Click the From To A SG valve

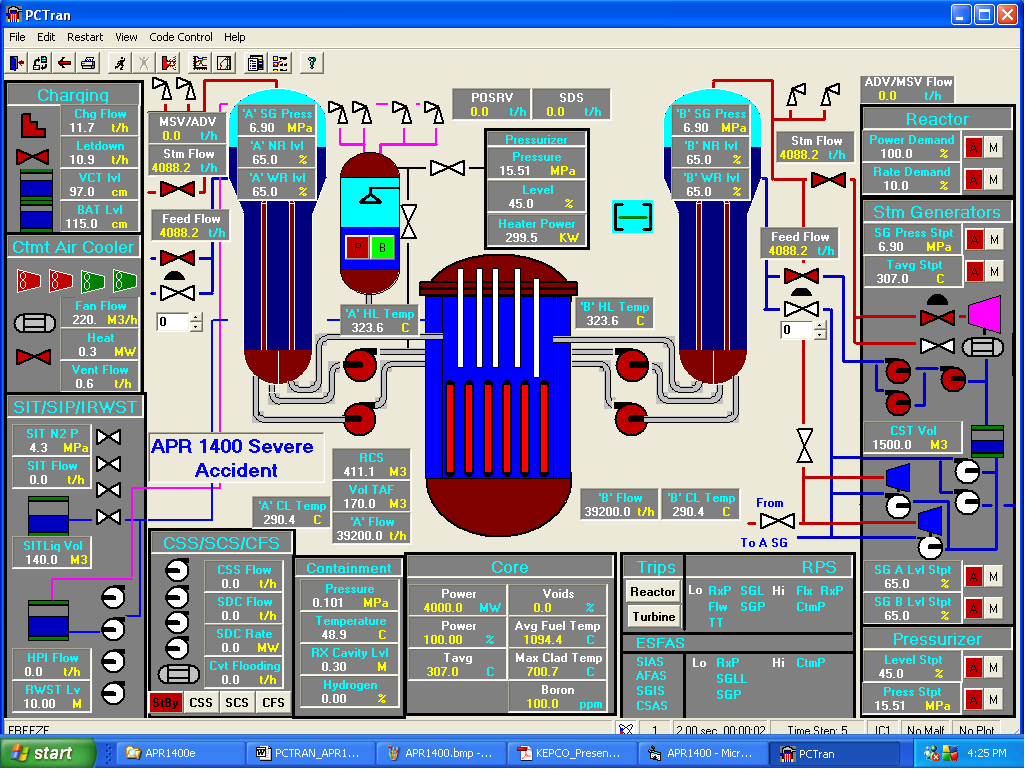pyautogui.click(x=777, y=521)
